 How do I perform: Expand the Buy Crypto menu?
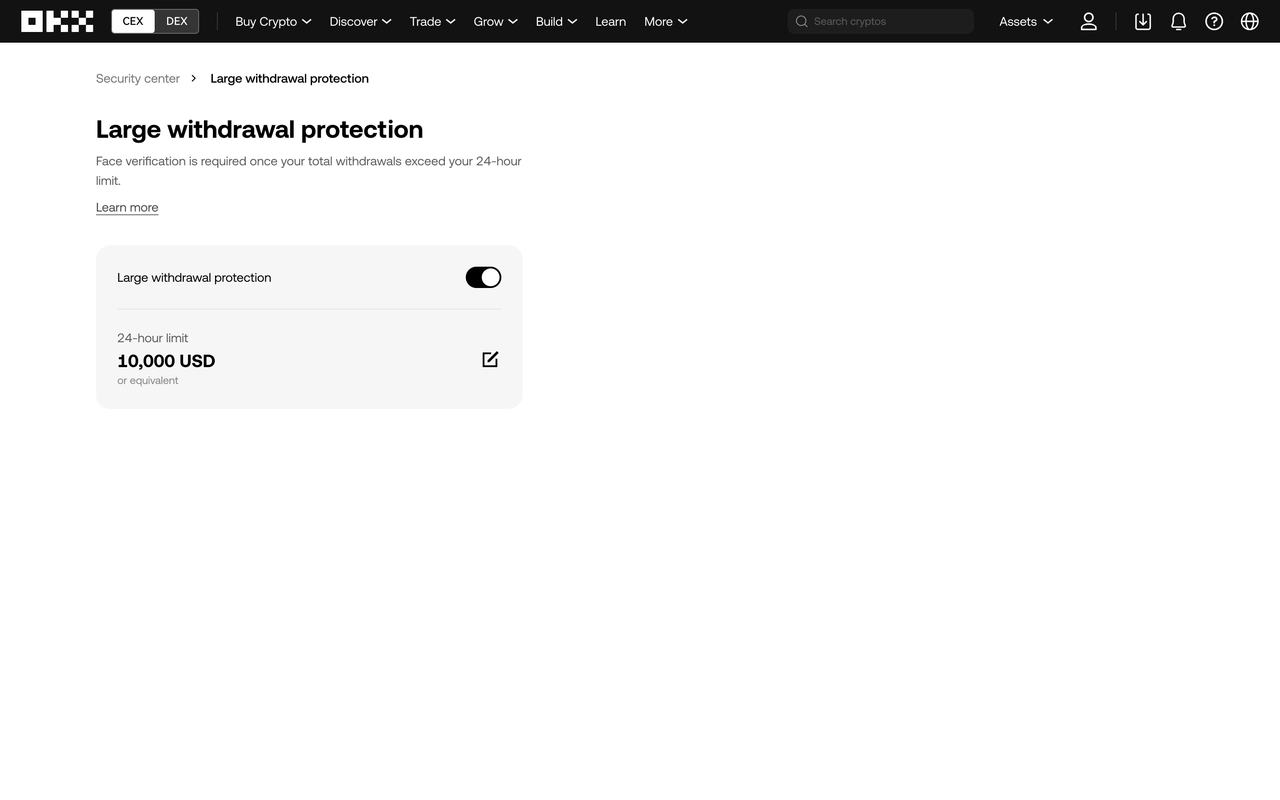(273, 21)
